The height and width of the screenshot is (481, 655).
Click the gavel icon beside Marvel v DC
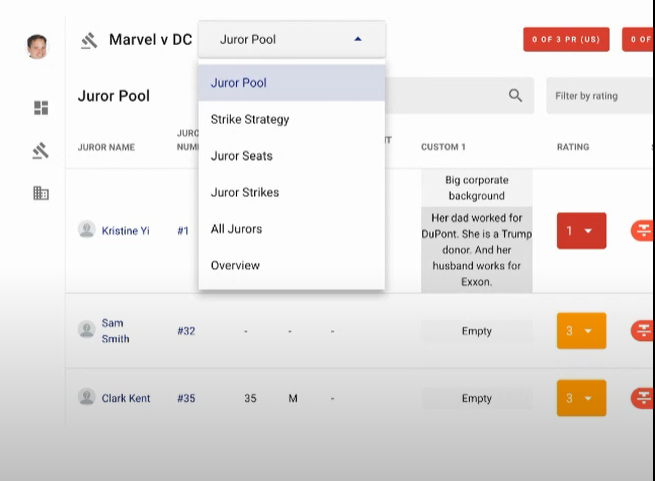click(89, 41)
